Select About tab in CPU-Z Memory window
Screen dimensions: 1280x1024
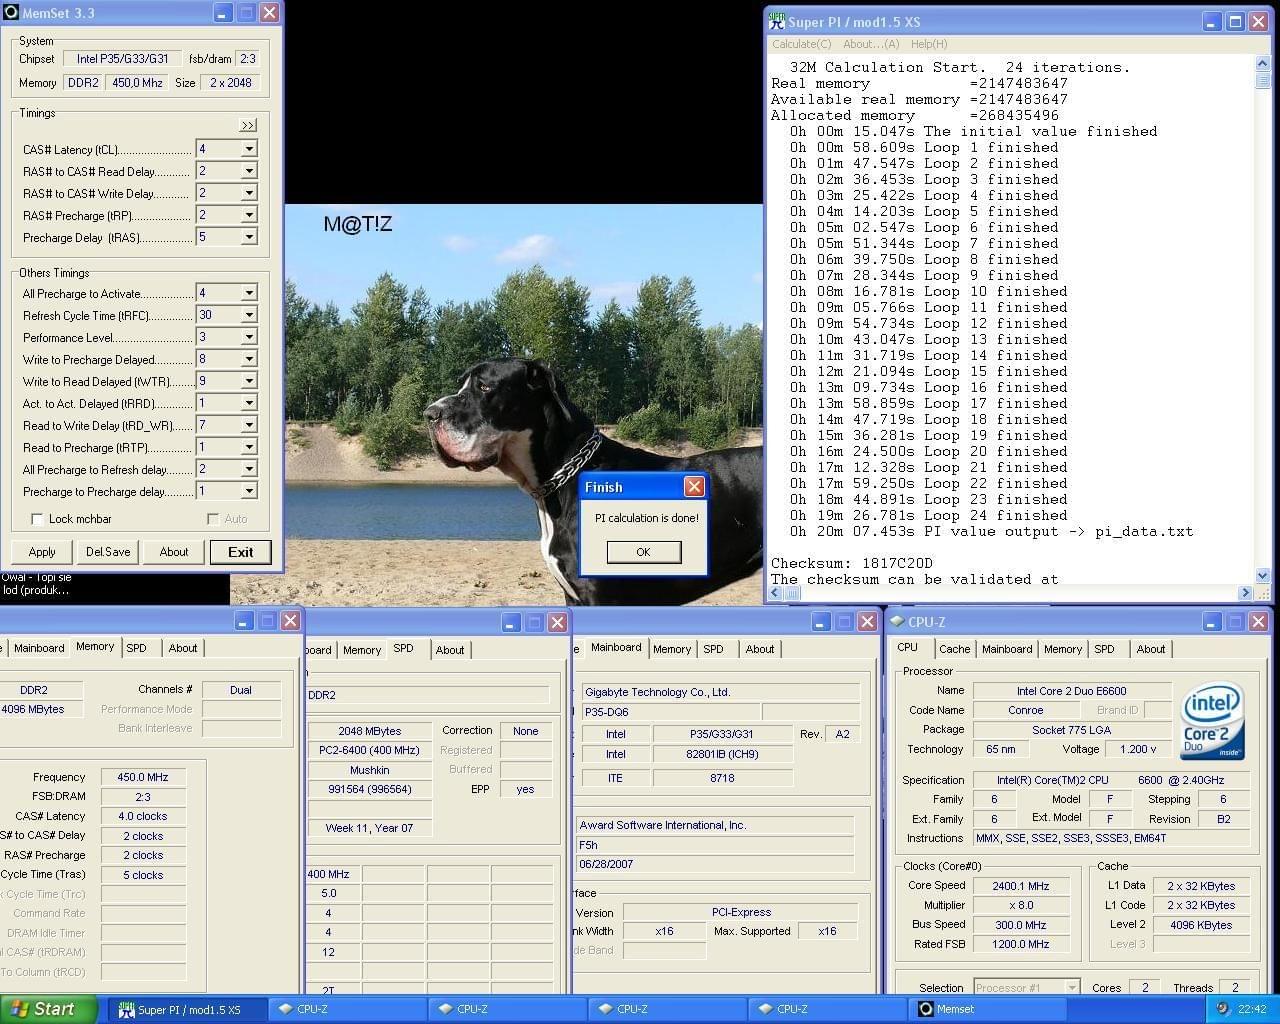[183, 648]
